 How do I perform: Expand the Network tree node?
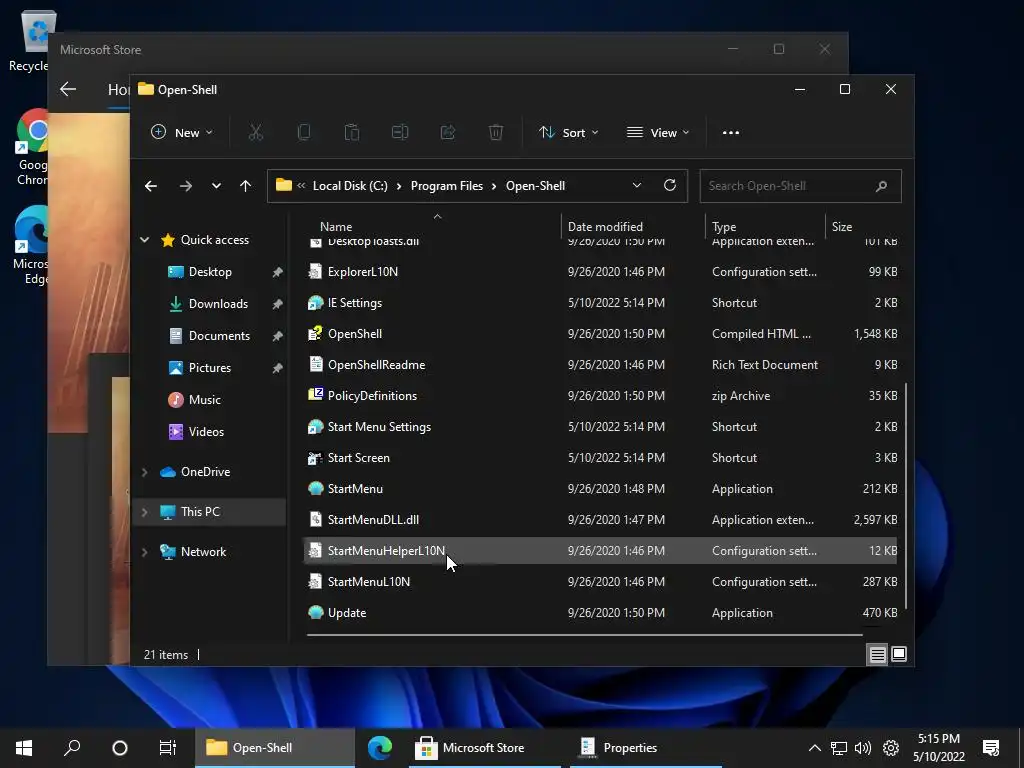[144, 552]
